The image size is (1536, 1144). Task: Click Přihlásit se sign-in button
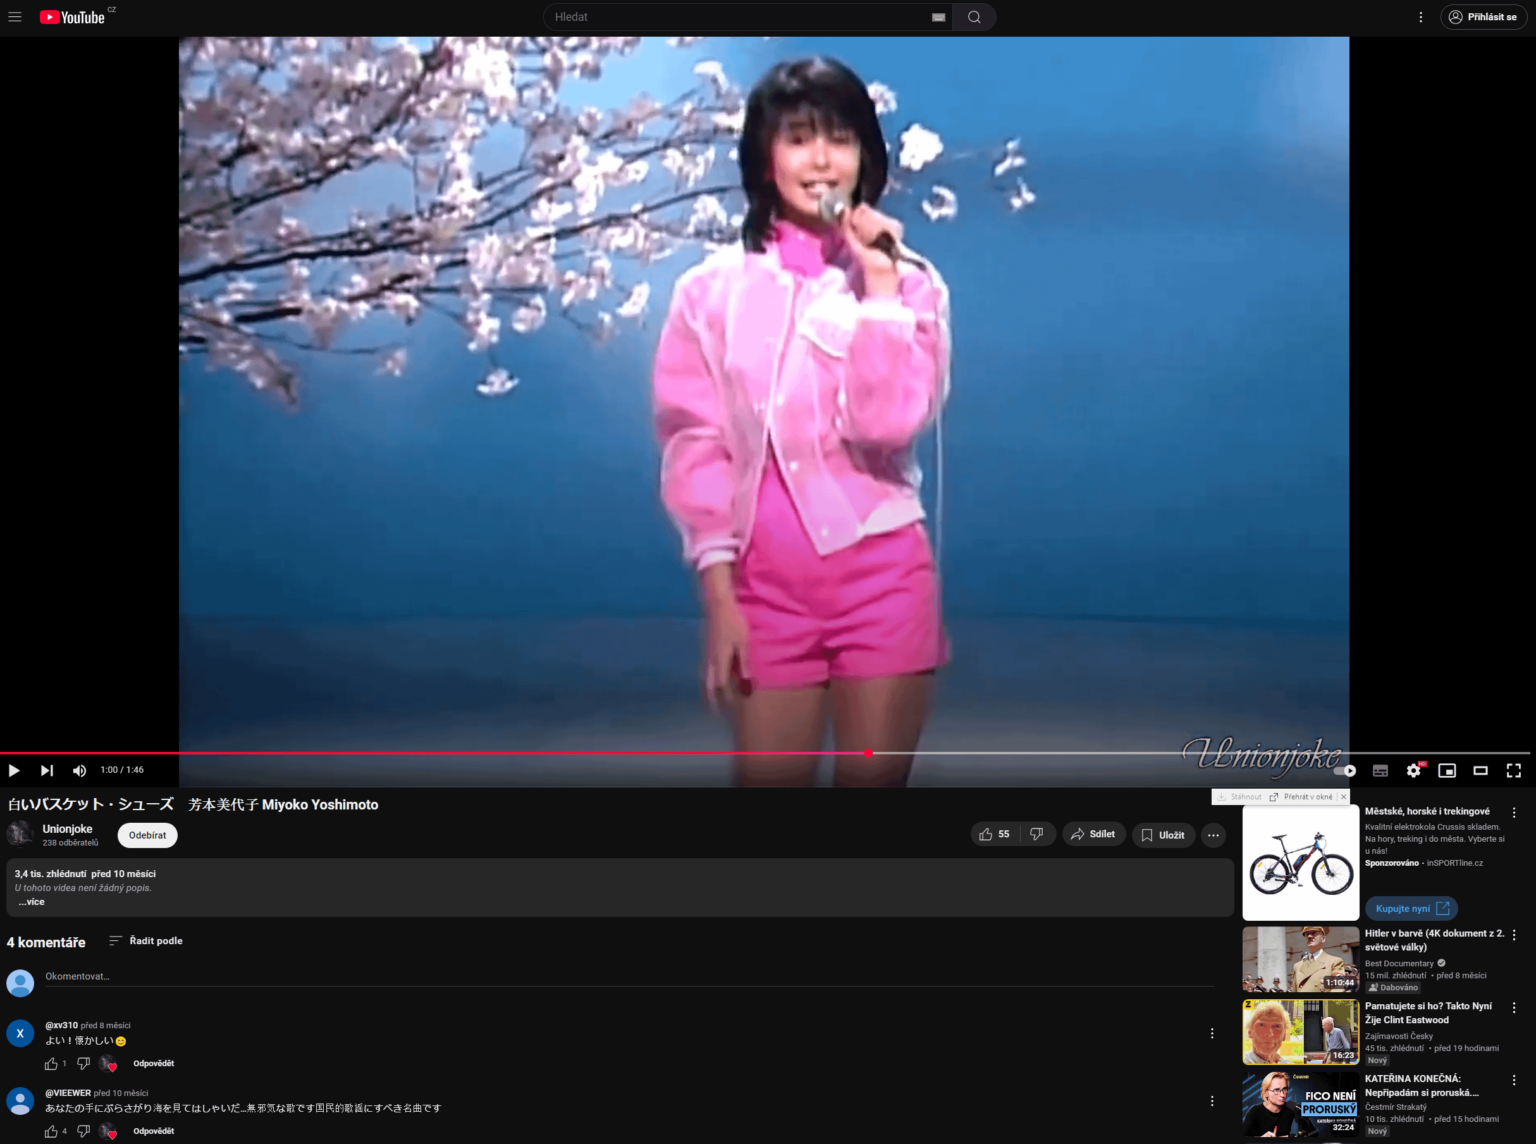click(1483, 17)
